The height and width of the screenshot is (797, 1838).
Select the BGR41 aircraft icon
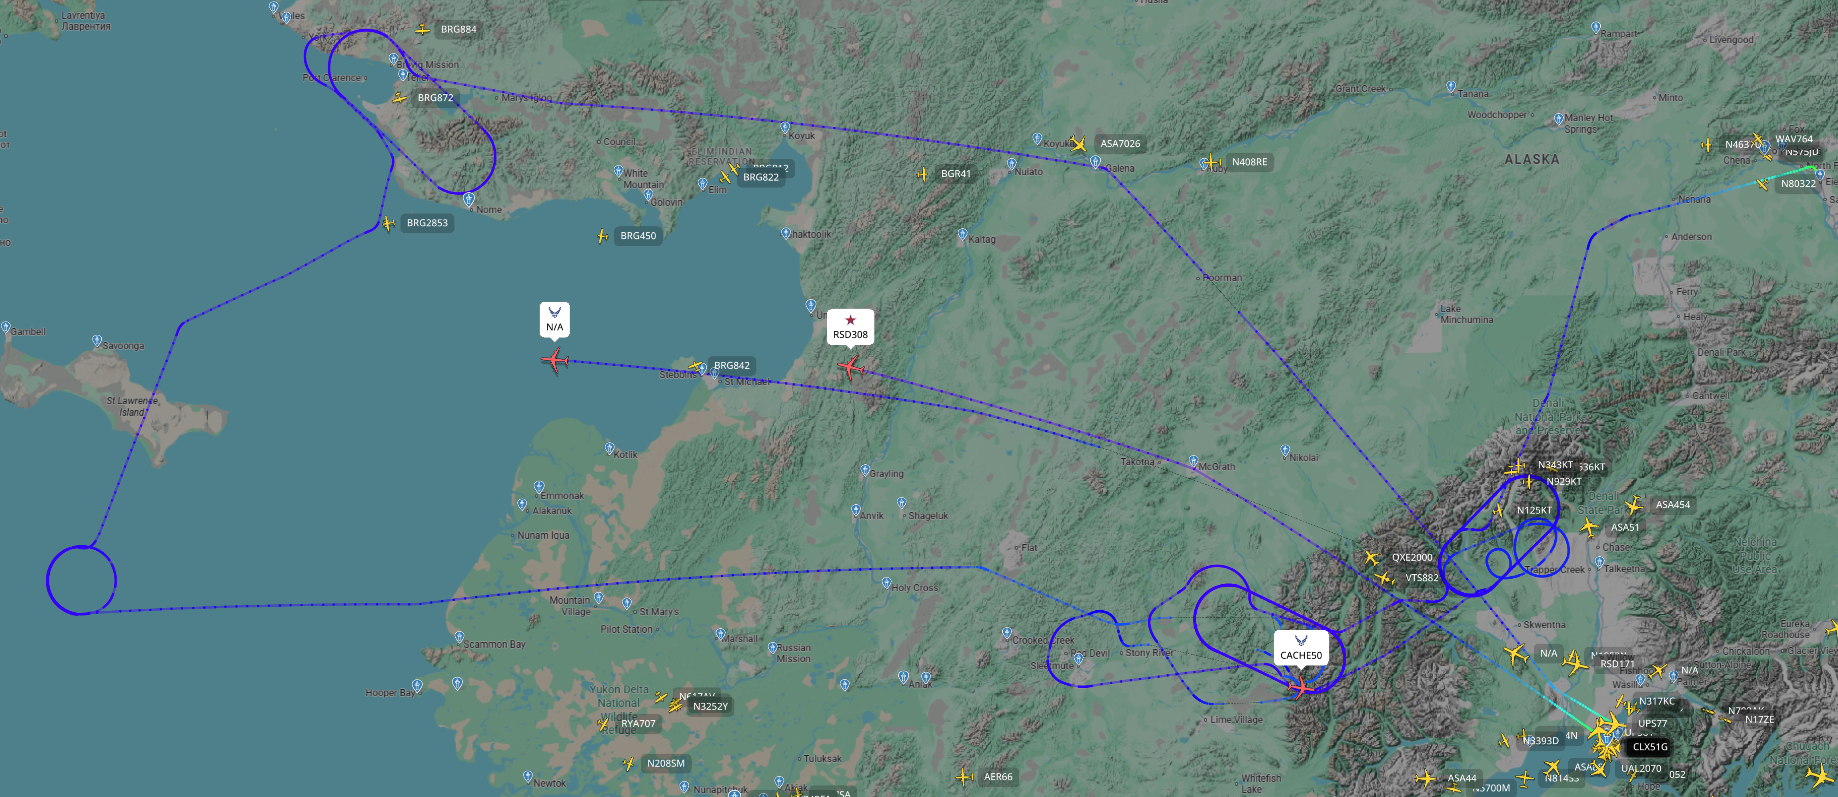pyautogui.click(x=922, y=174)
